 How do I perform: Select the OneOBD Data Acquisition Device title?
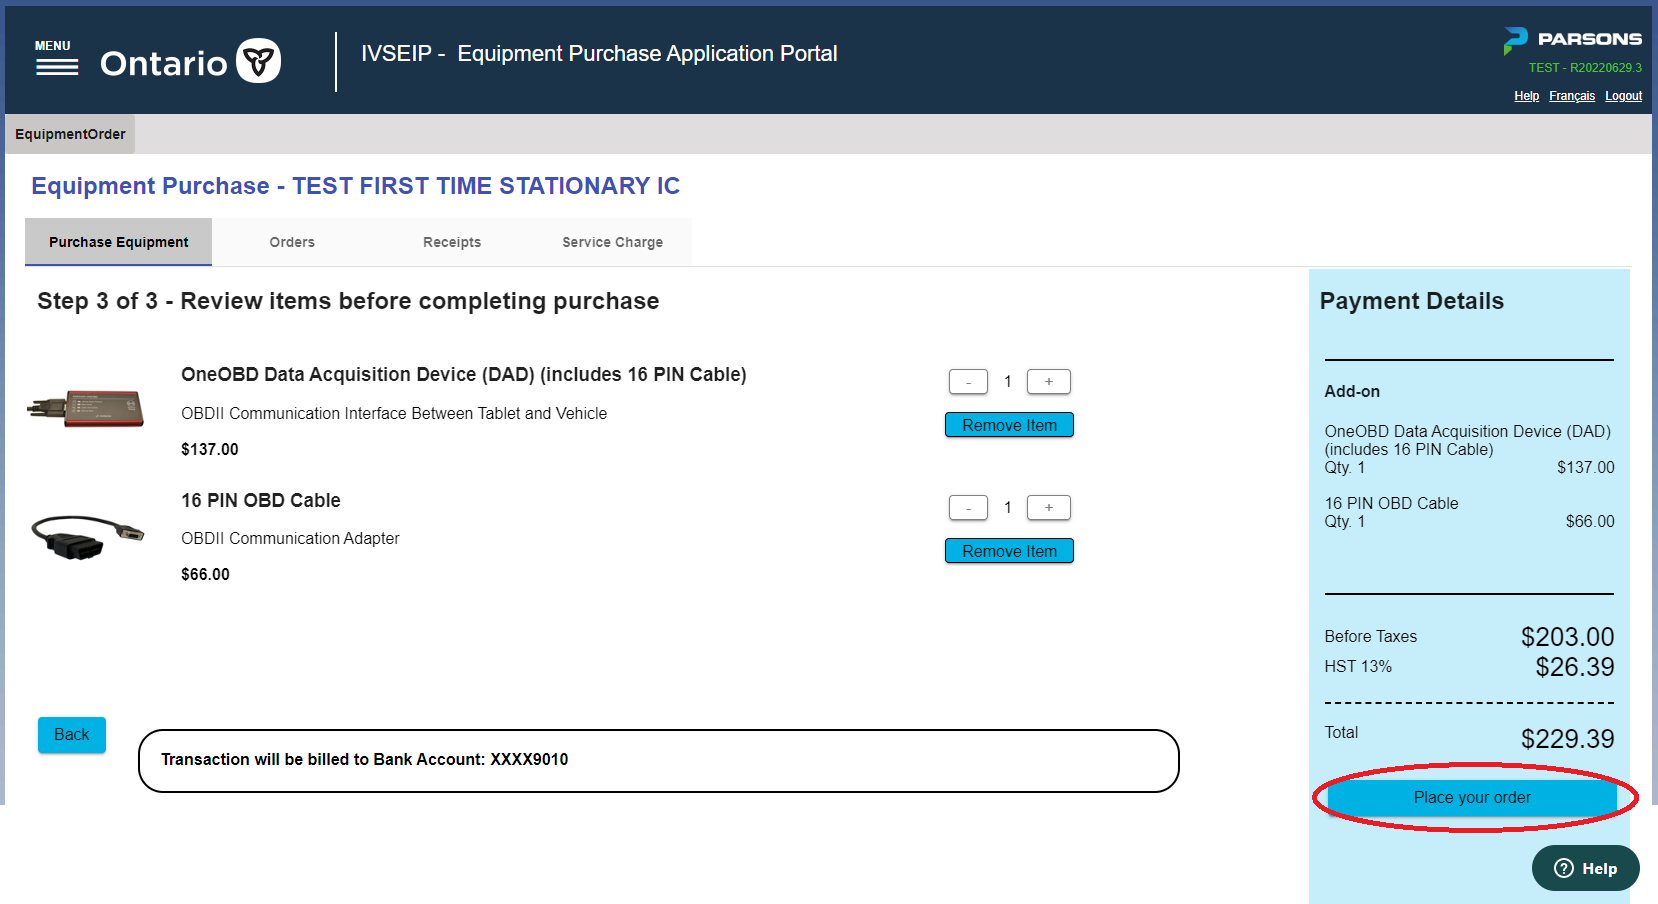click(x=464, y=374)
